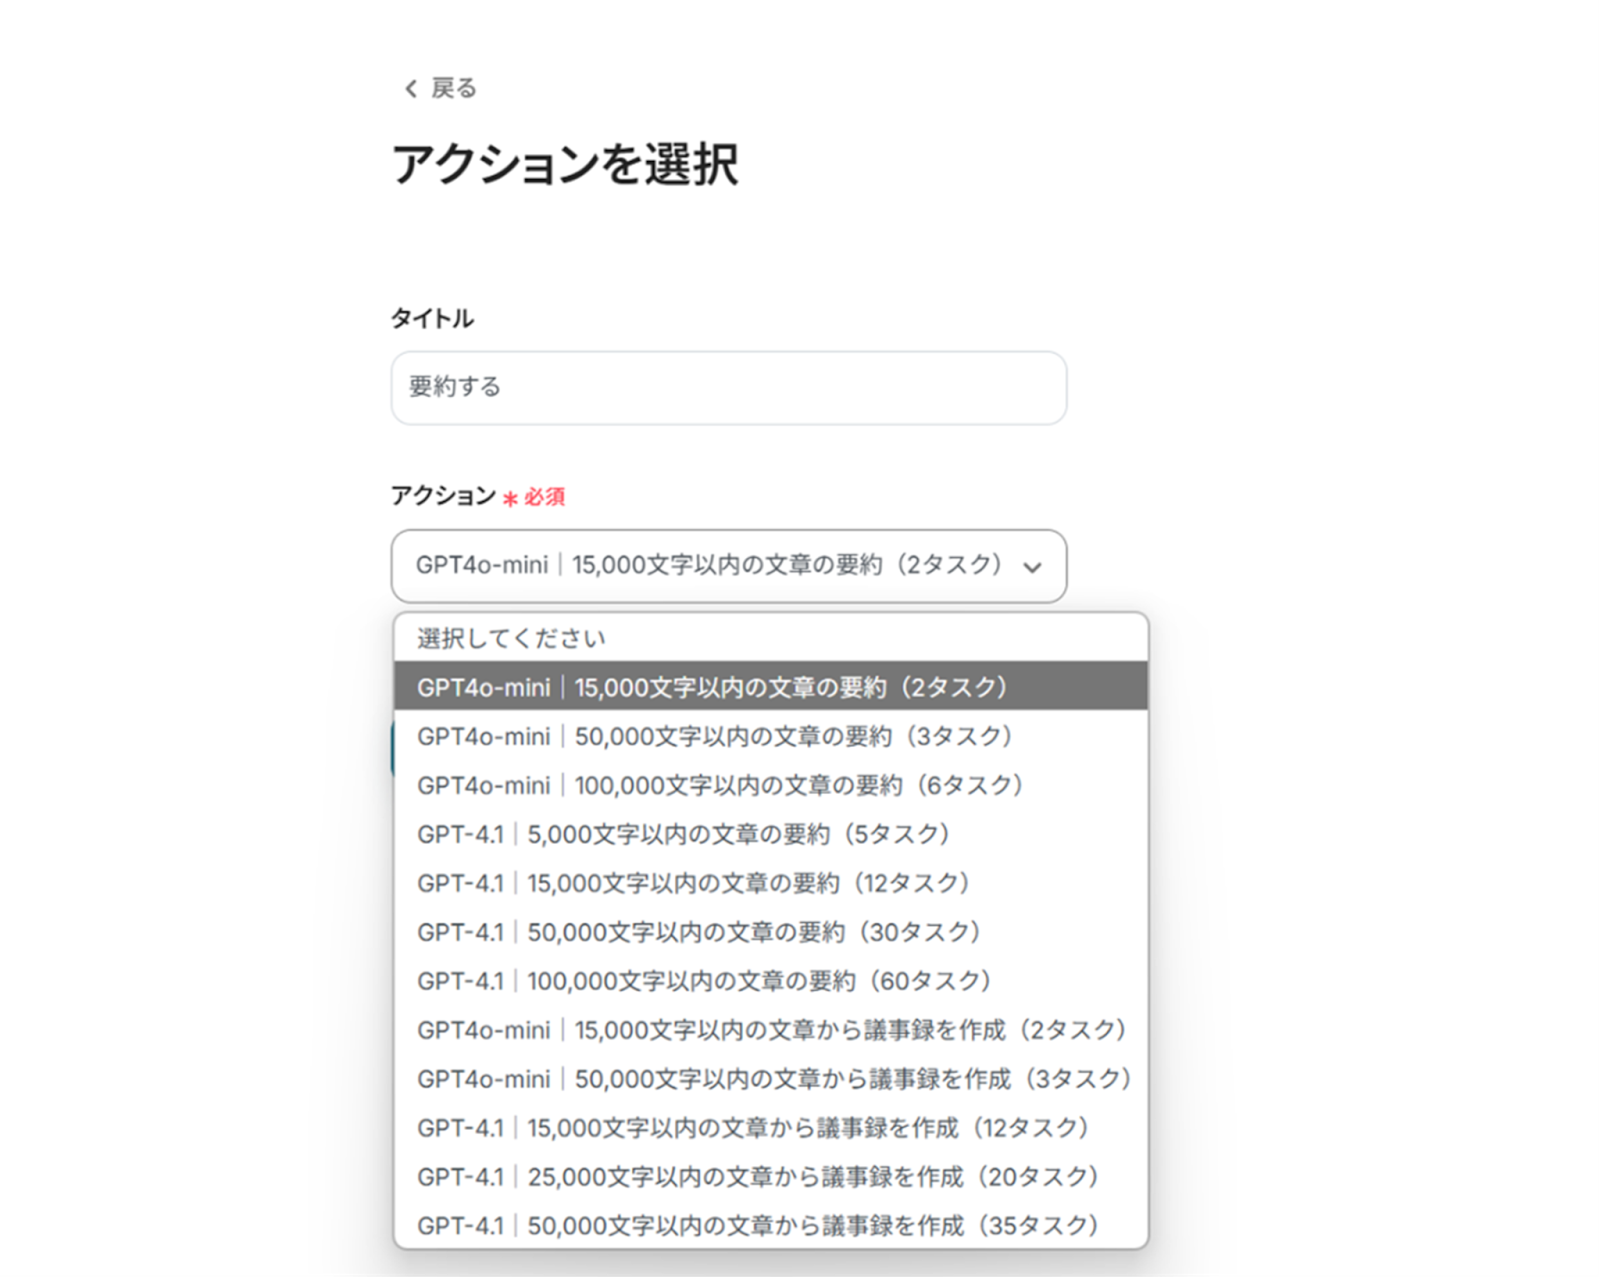Click the タイトル input field containing 要約する
This screenshot has width=1600, height=1277.
(728, 387)
